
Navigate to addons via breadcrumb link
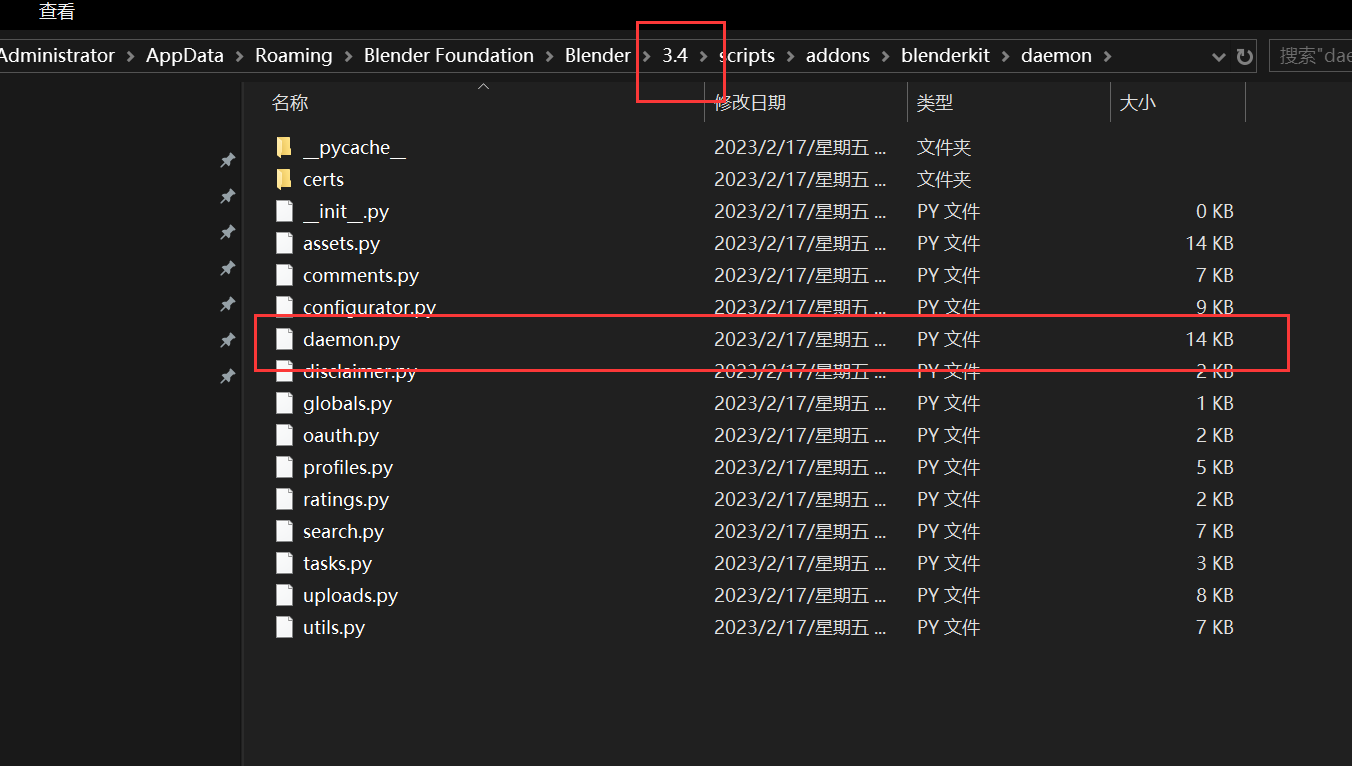[x=838, y=56]
